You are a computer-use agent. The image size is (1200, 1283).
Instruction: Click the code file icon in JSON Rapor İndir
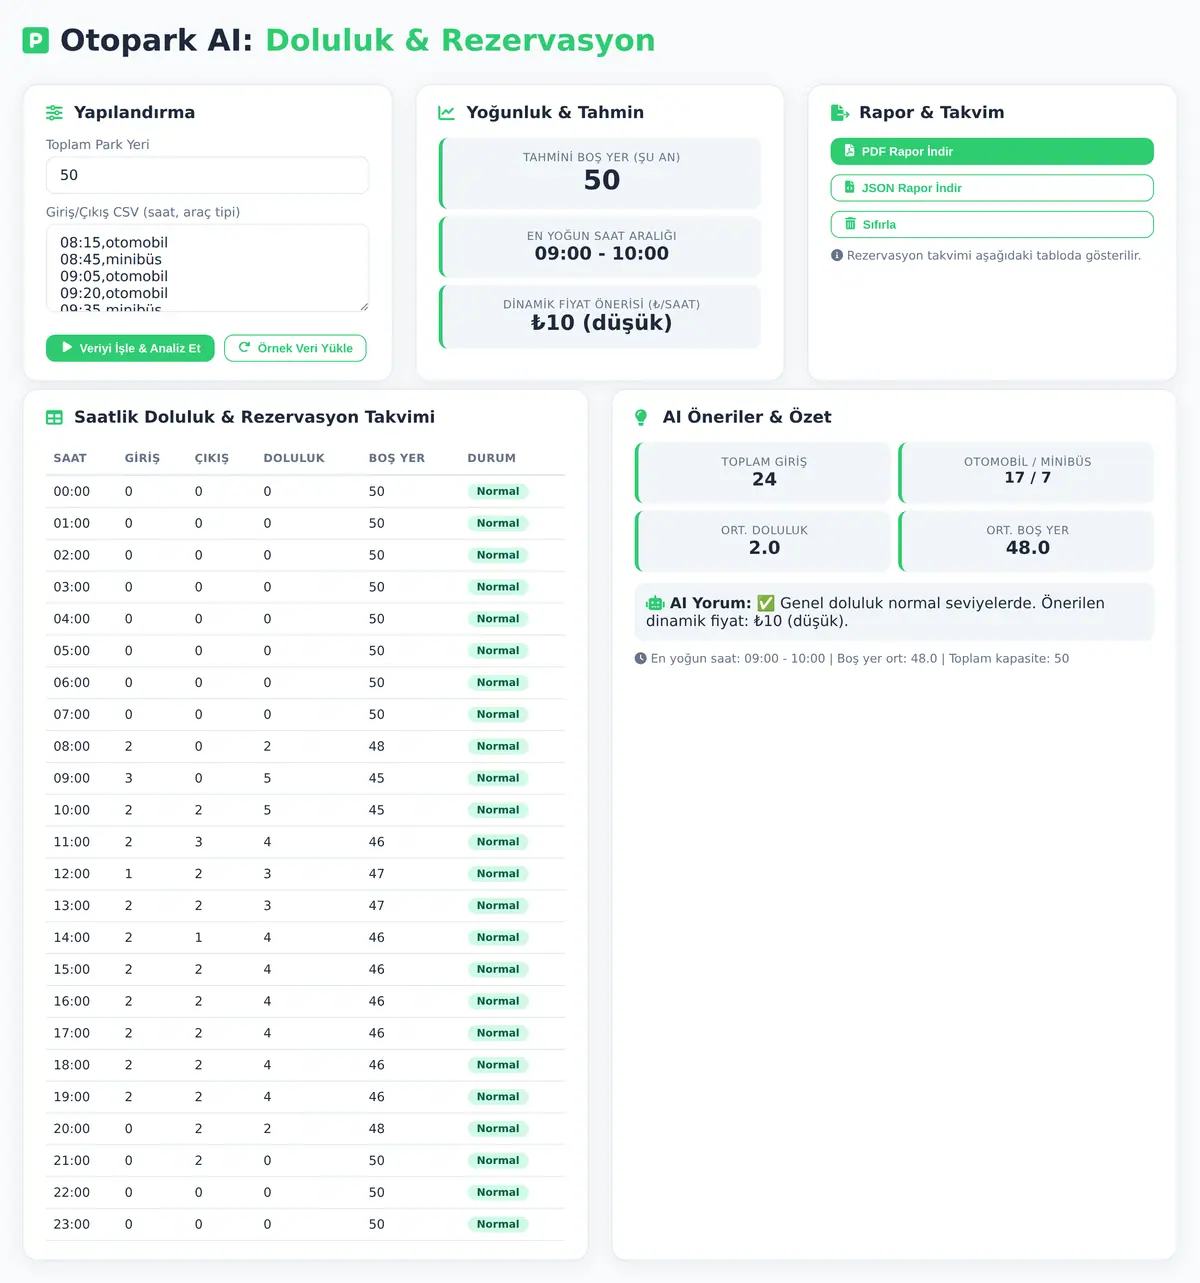pyautogui.click(x=850, y=187)
